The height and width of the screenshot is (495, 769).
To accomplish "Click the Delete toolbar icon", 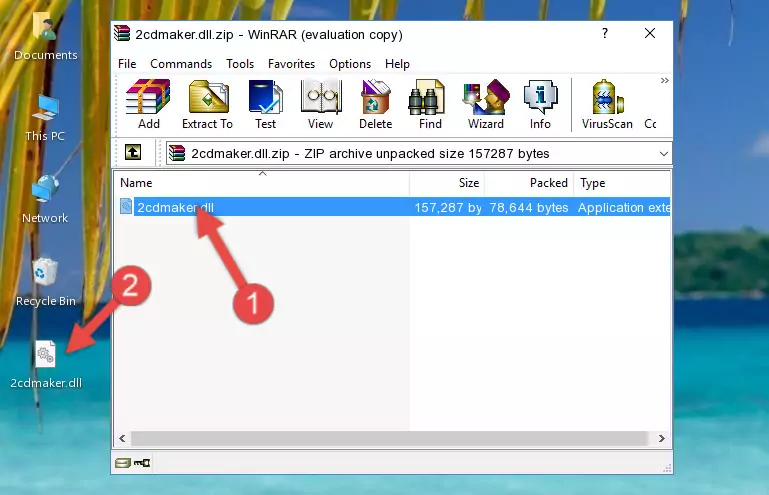I will tap(376, 104).
